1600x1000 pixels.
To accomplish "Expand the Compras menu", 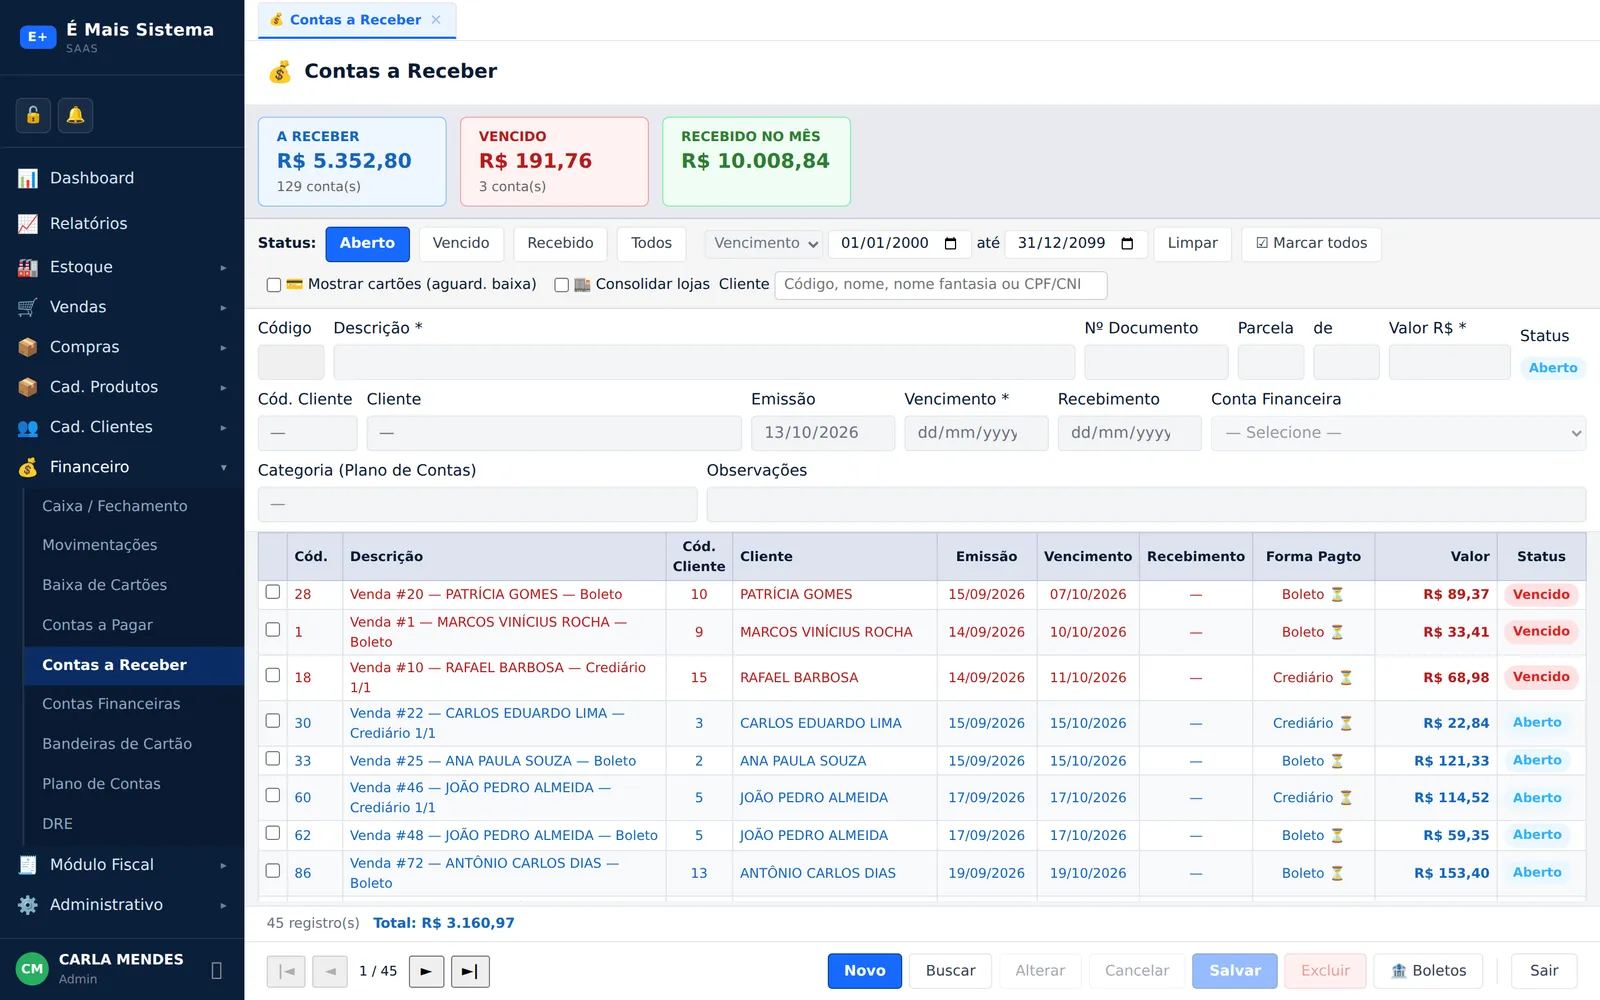I will pos(223,348).
